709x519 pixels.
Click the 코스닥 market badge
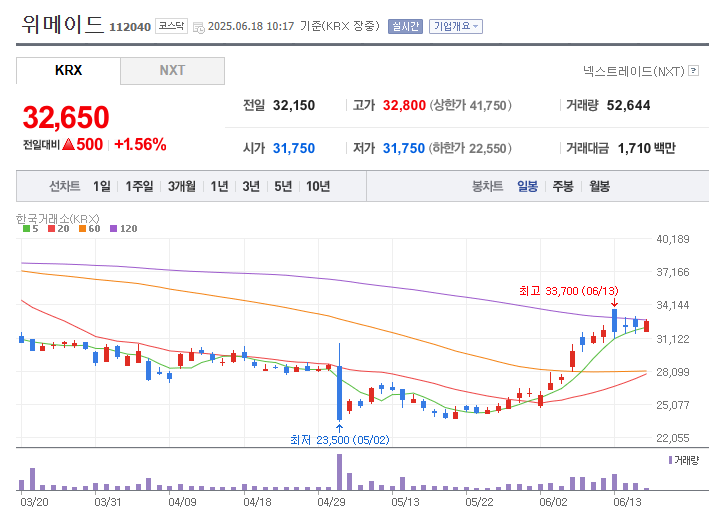point(171,26)
